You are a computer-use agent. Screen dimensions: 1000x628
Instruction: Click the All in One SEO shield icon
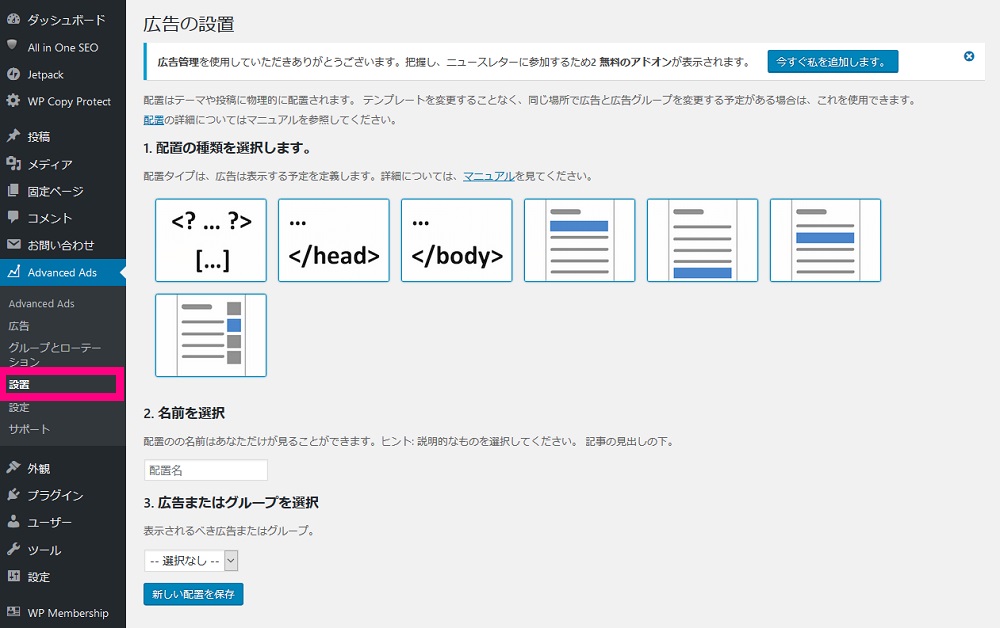pos(12,45)
